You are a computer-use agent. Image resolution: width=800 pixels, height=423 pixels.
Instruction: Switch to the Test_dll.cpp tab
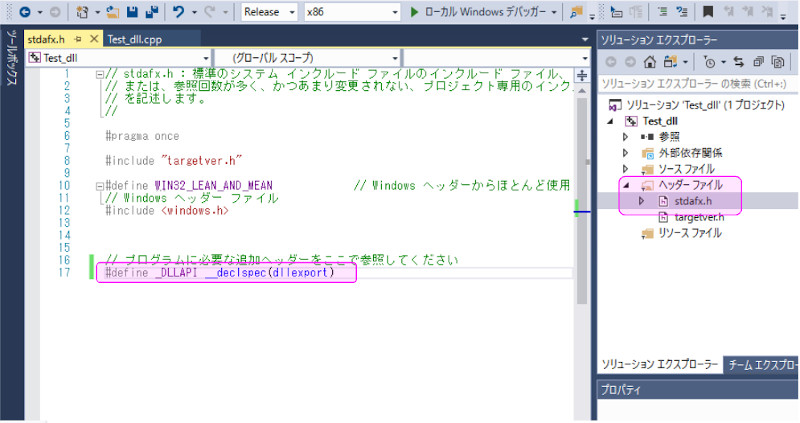135,39
